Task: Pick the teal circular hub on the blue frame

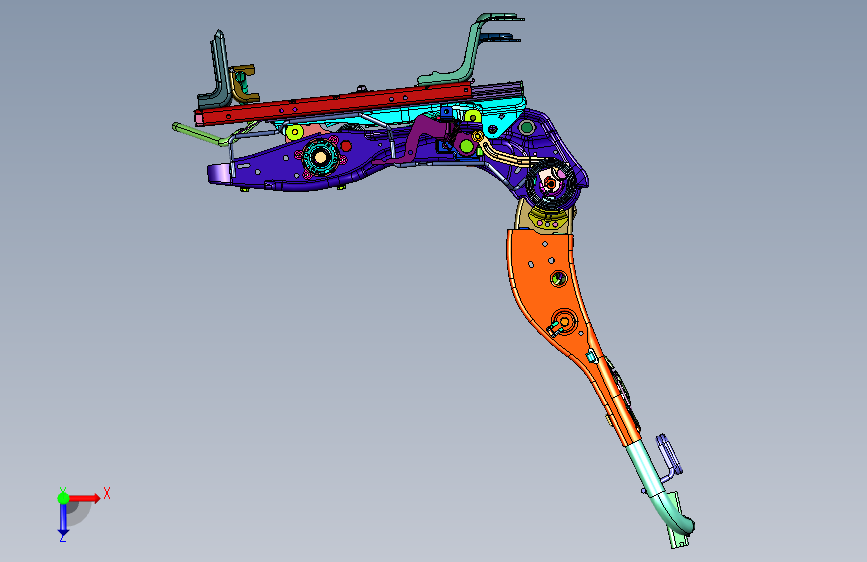Action: point(320,158)
